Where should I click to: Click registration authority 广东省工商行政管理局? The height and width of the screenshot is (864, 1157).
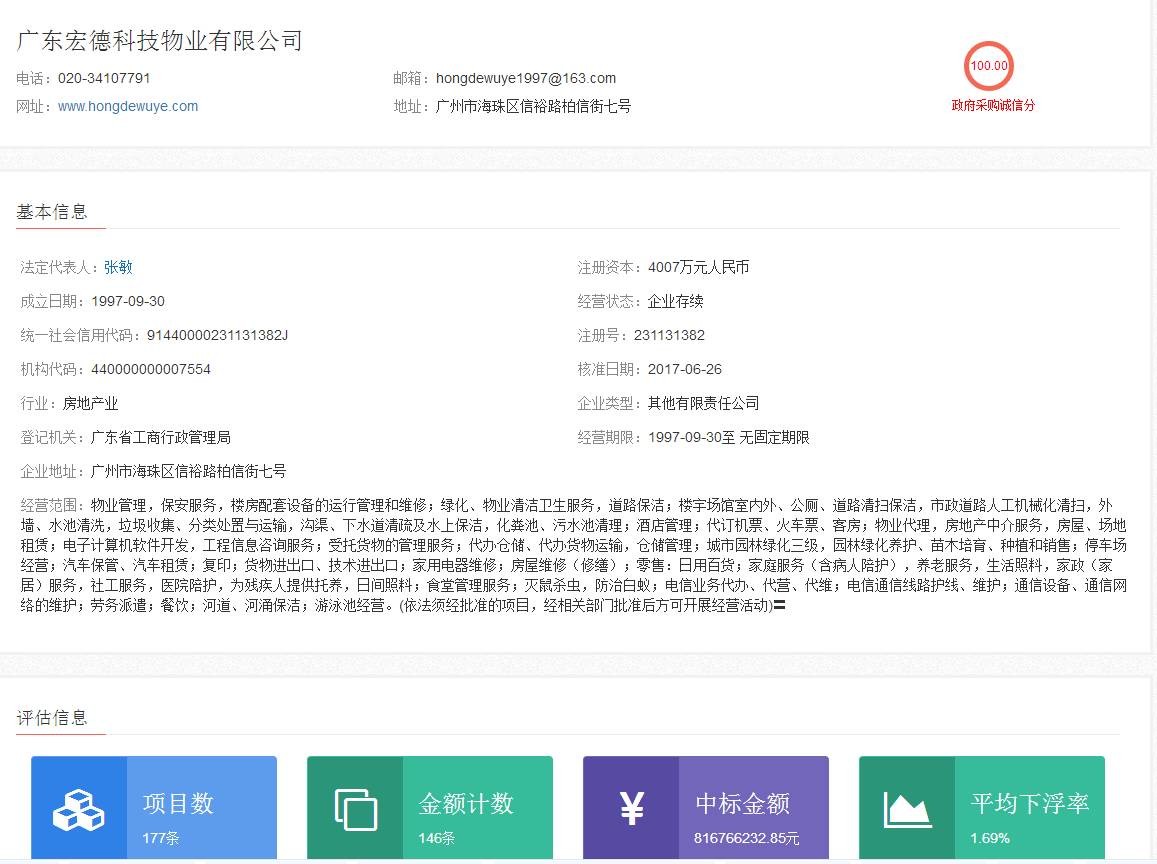pos(160,437)
